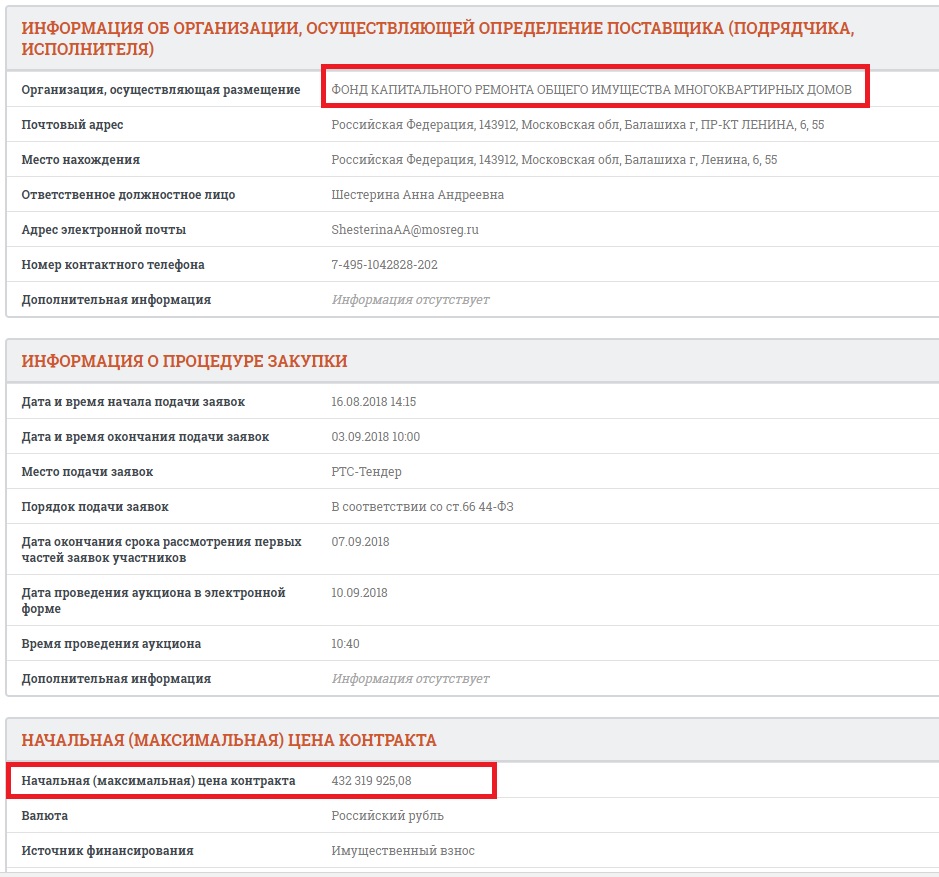939x877 pixels.
Task: Click 'НАЧАЛЬНАЯ (МАКСИМАЛЬНАЯ) ЦЕНА КОНТРАКТА' heading
Action: (229, 740)
